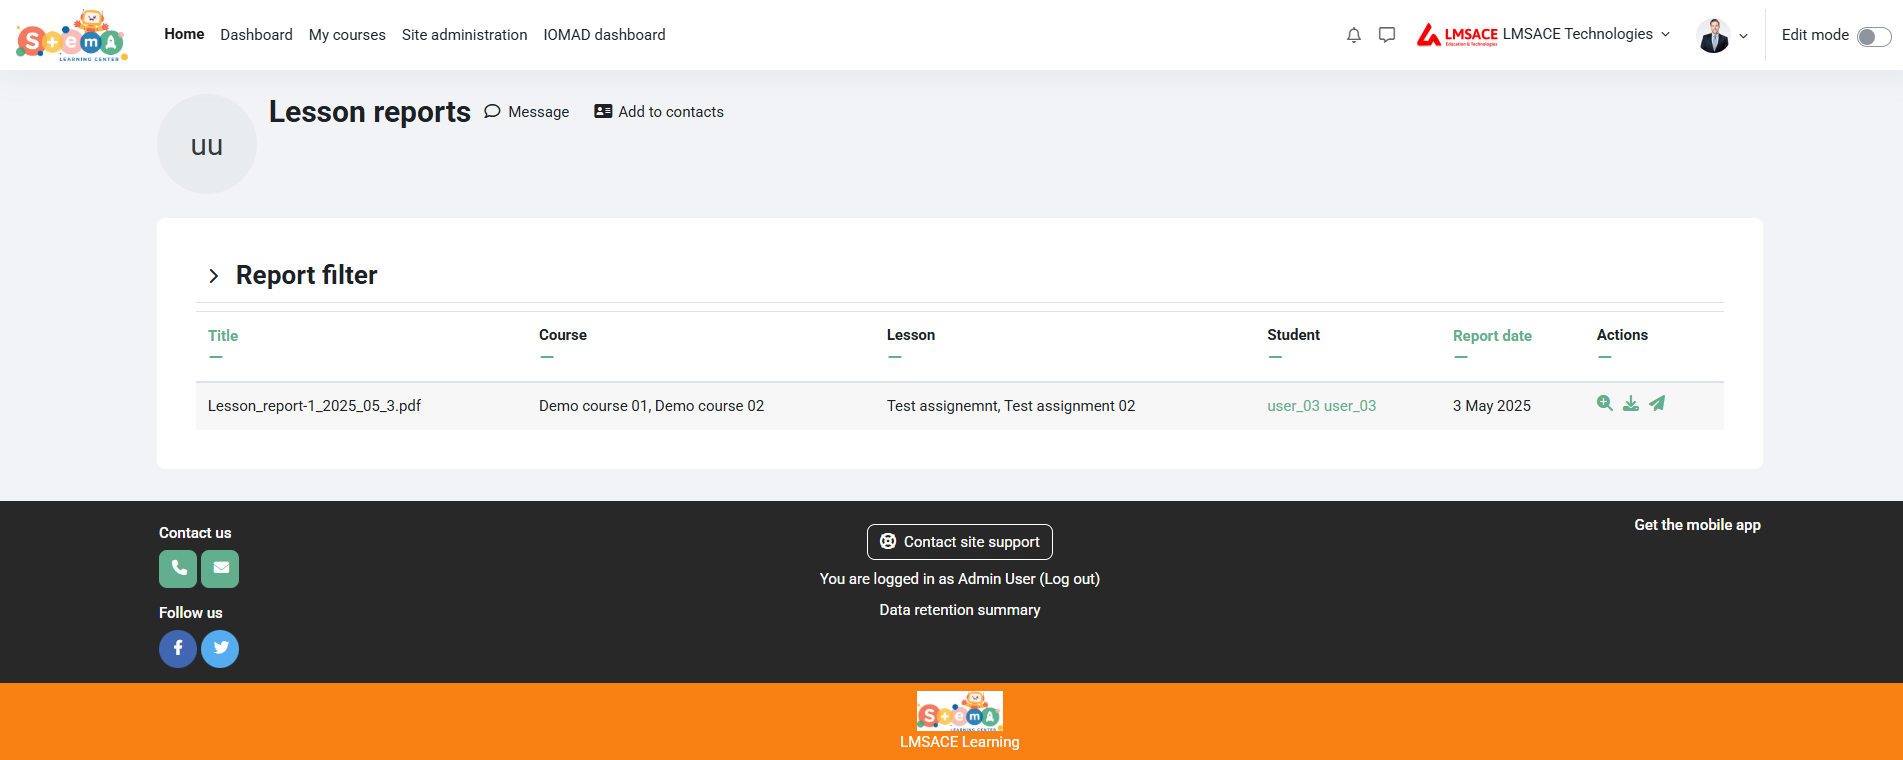The height and width of the screenshot is (760, 1903).
Task: Sort the table by Report date
Action: pos(1491,336)
